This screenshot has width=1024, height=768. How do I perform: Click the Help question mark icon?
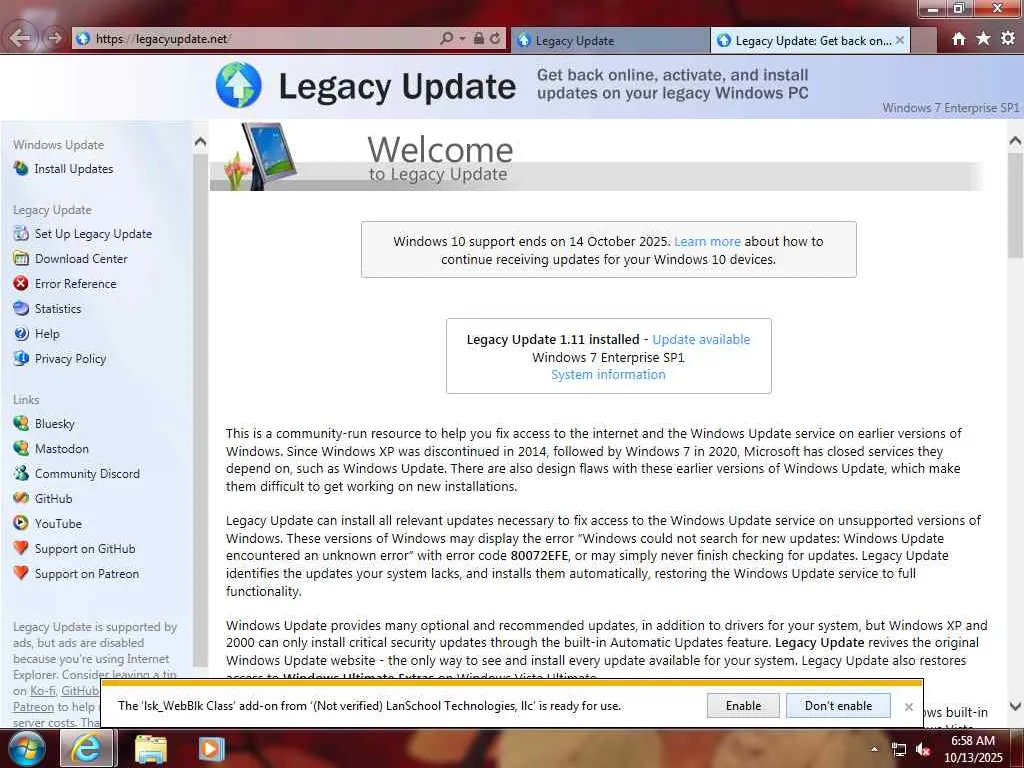(21, 334)
